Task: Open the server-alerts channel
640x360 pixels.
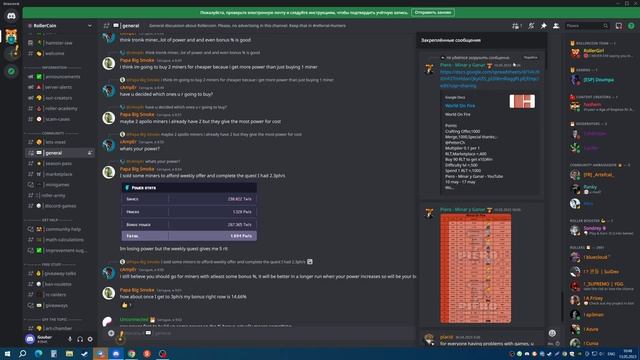Action: pyautogui.click(x=60, y=87)
